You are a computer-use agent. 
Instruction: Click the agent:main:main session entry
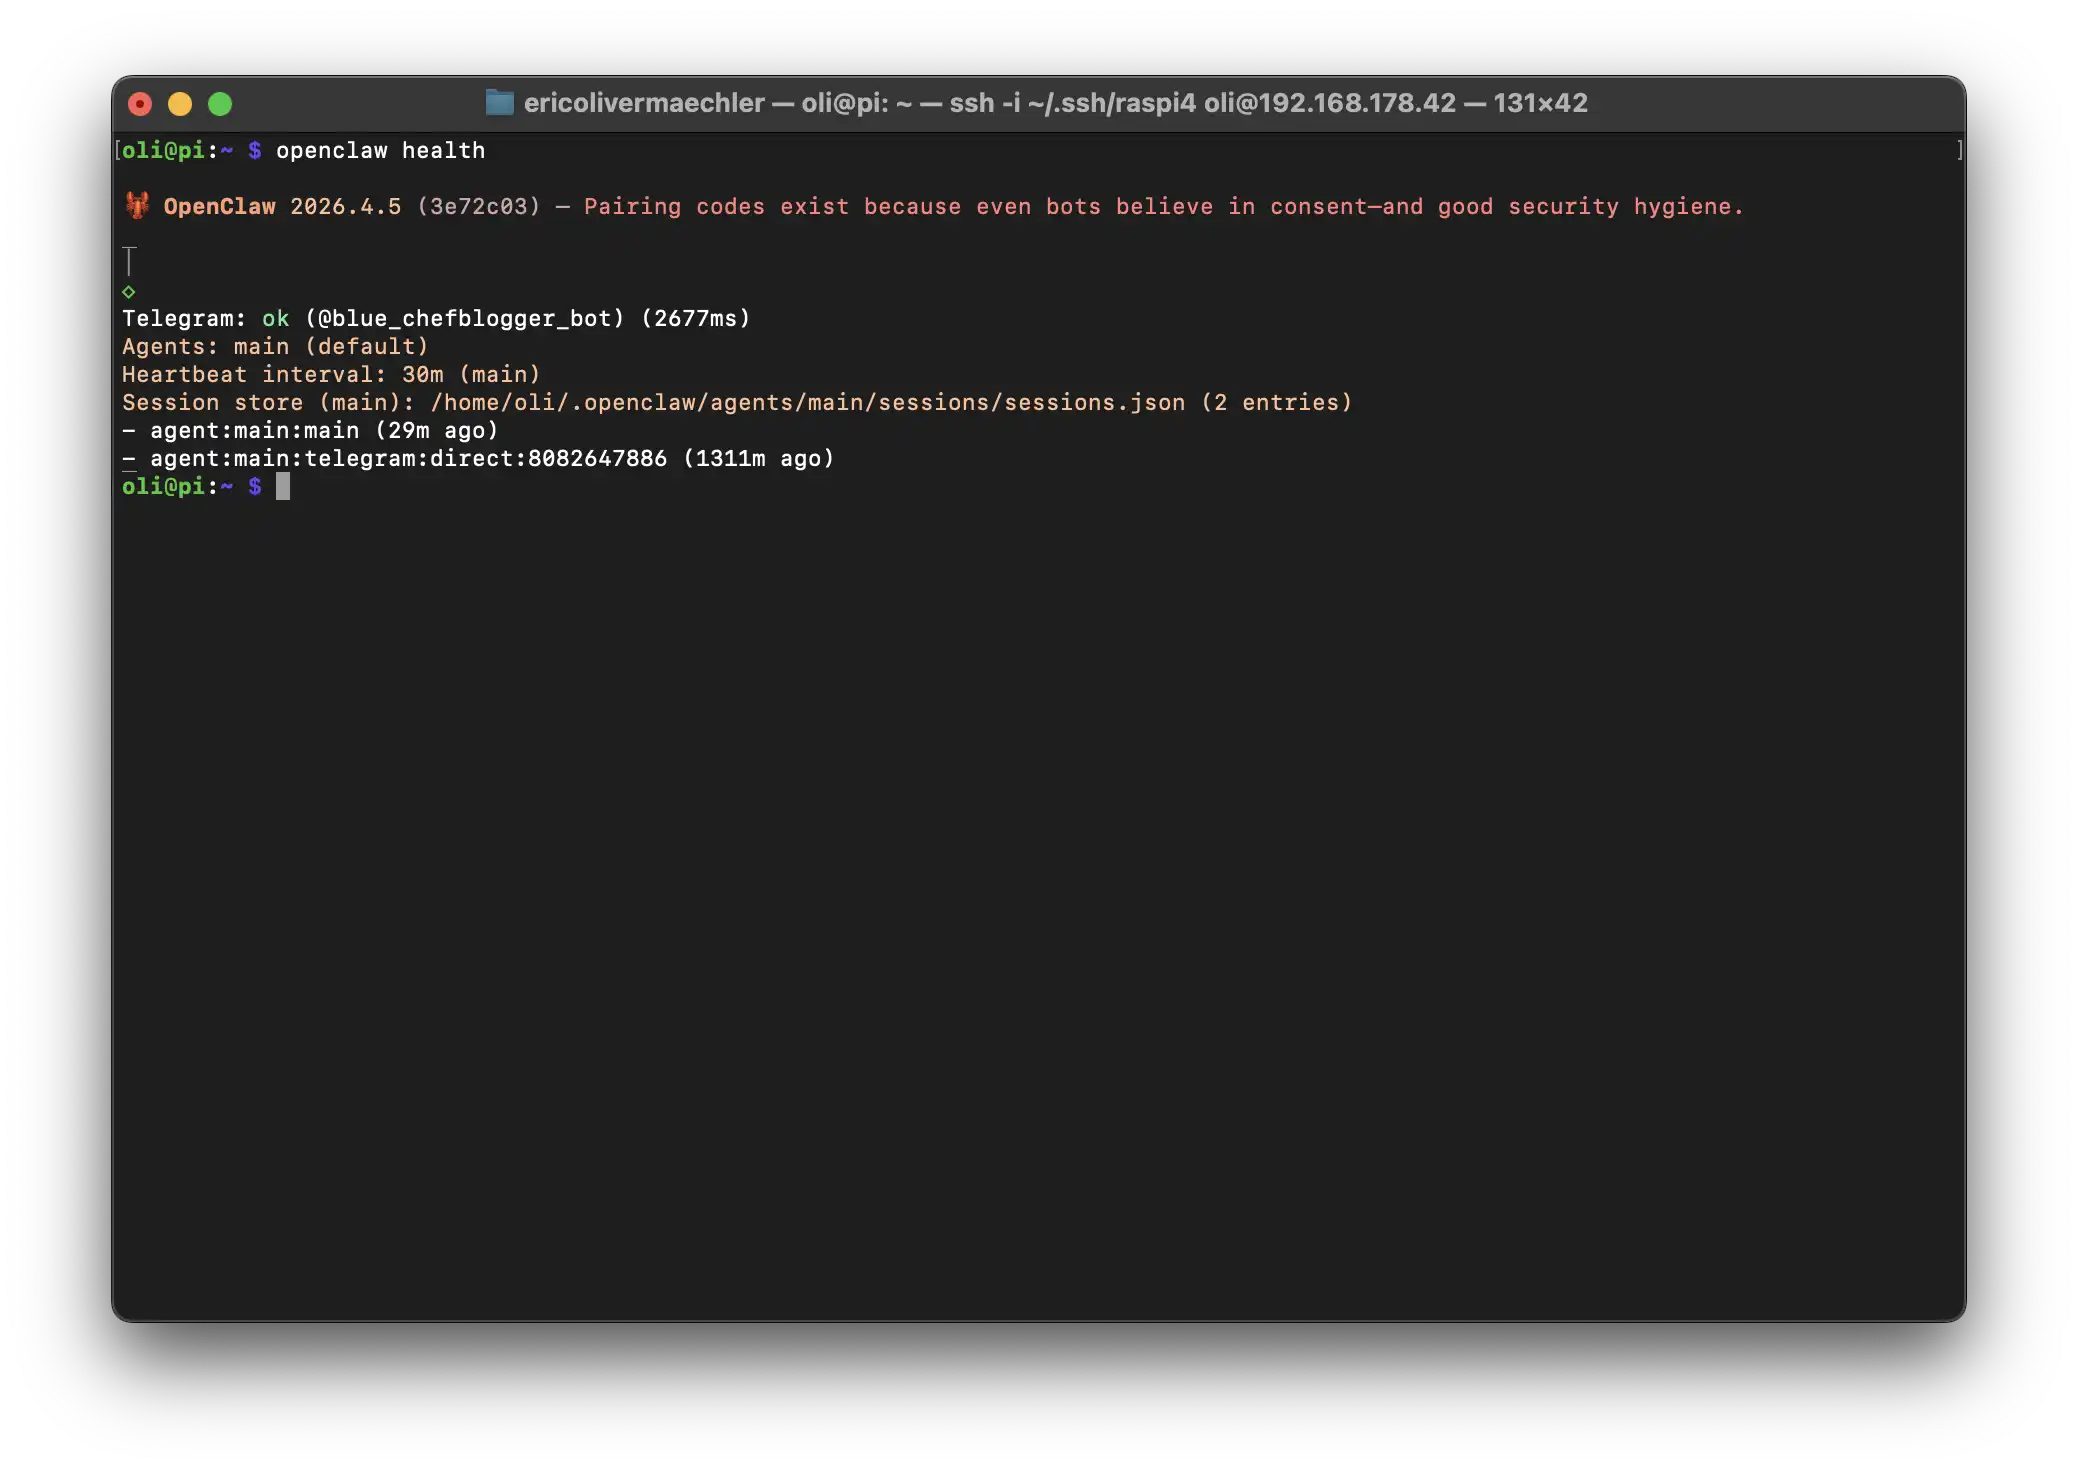click(254, 431)
